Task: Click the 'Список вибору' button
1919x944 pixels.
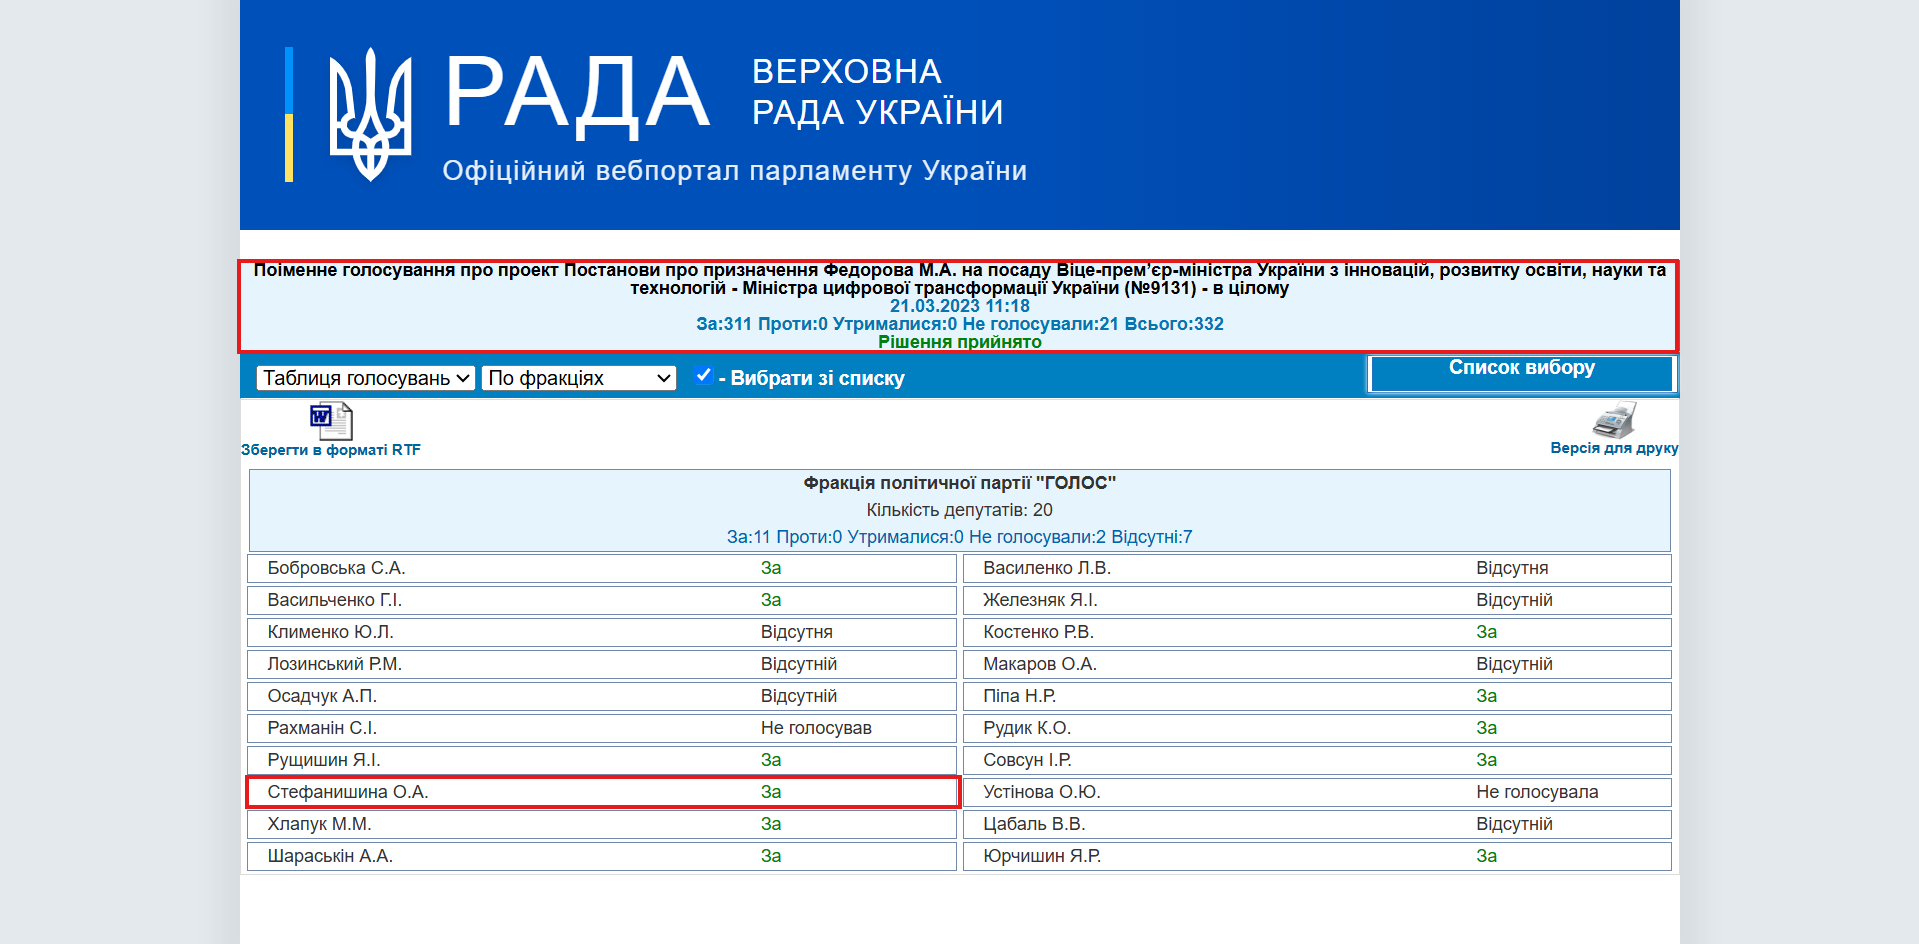Action: (x=1521, y=374)
